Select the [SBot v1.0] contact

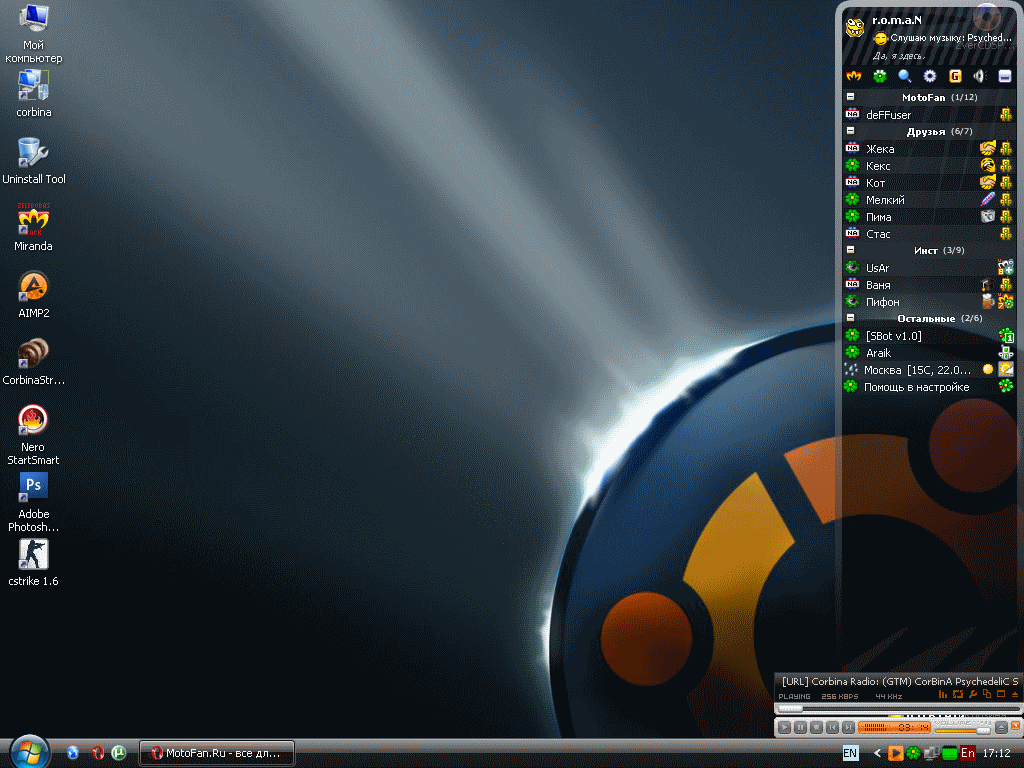(x=929, y=335)
